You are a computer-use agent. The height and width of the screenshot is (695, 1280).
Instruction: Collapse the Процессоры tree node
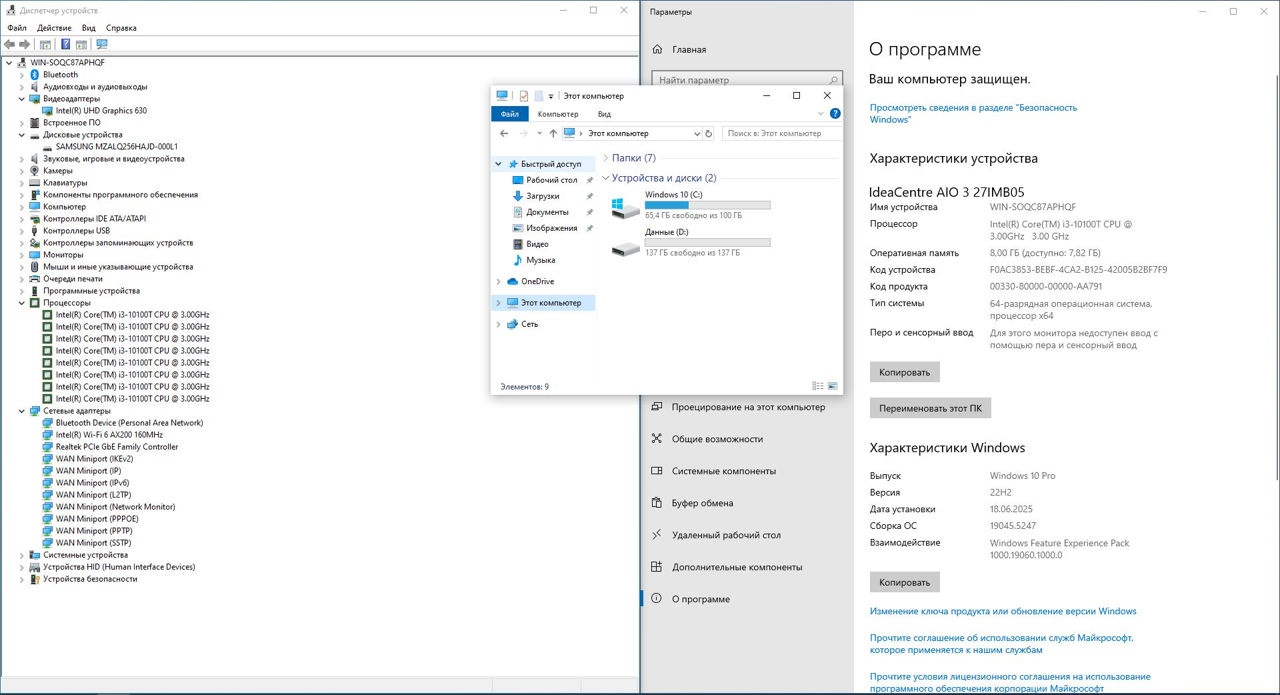[22, 303]
